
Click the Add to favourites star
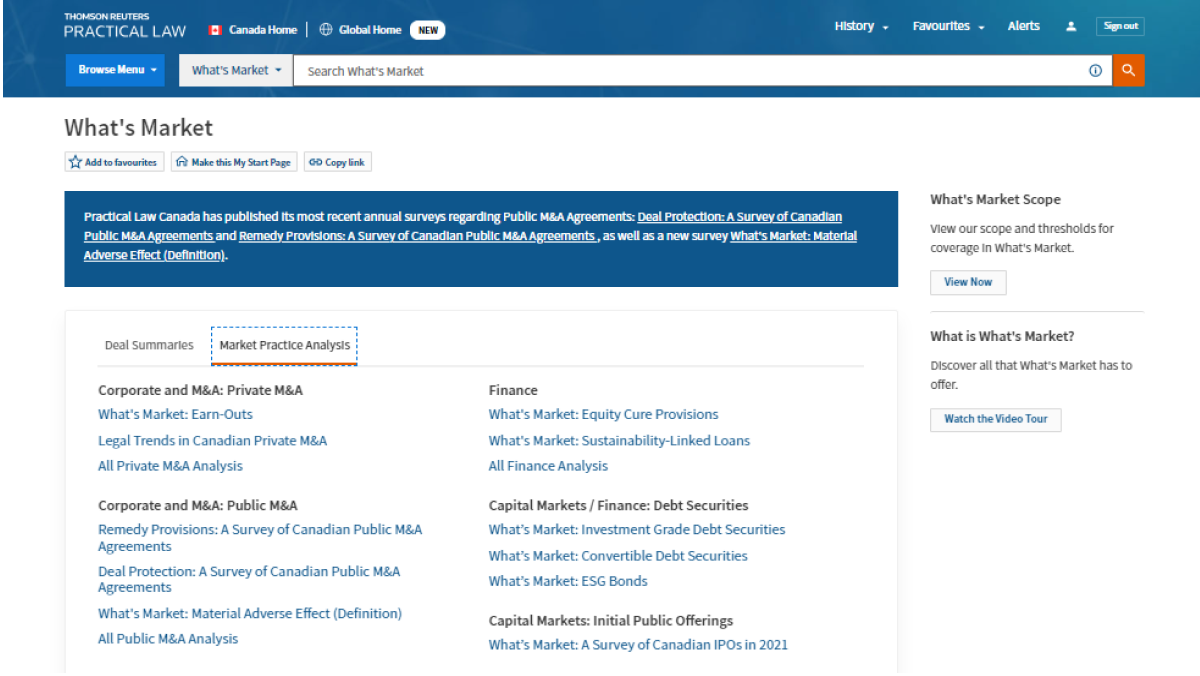tap(75, 162)
